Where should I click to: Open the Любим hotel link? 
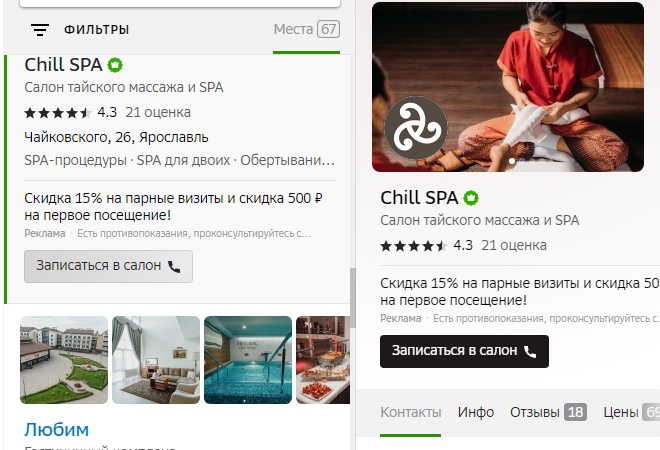point(56,430)
